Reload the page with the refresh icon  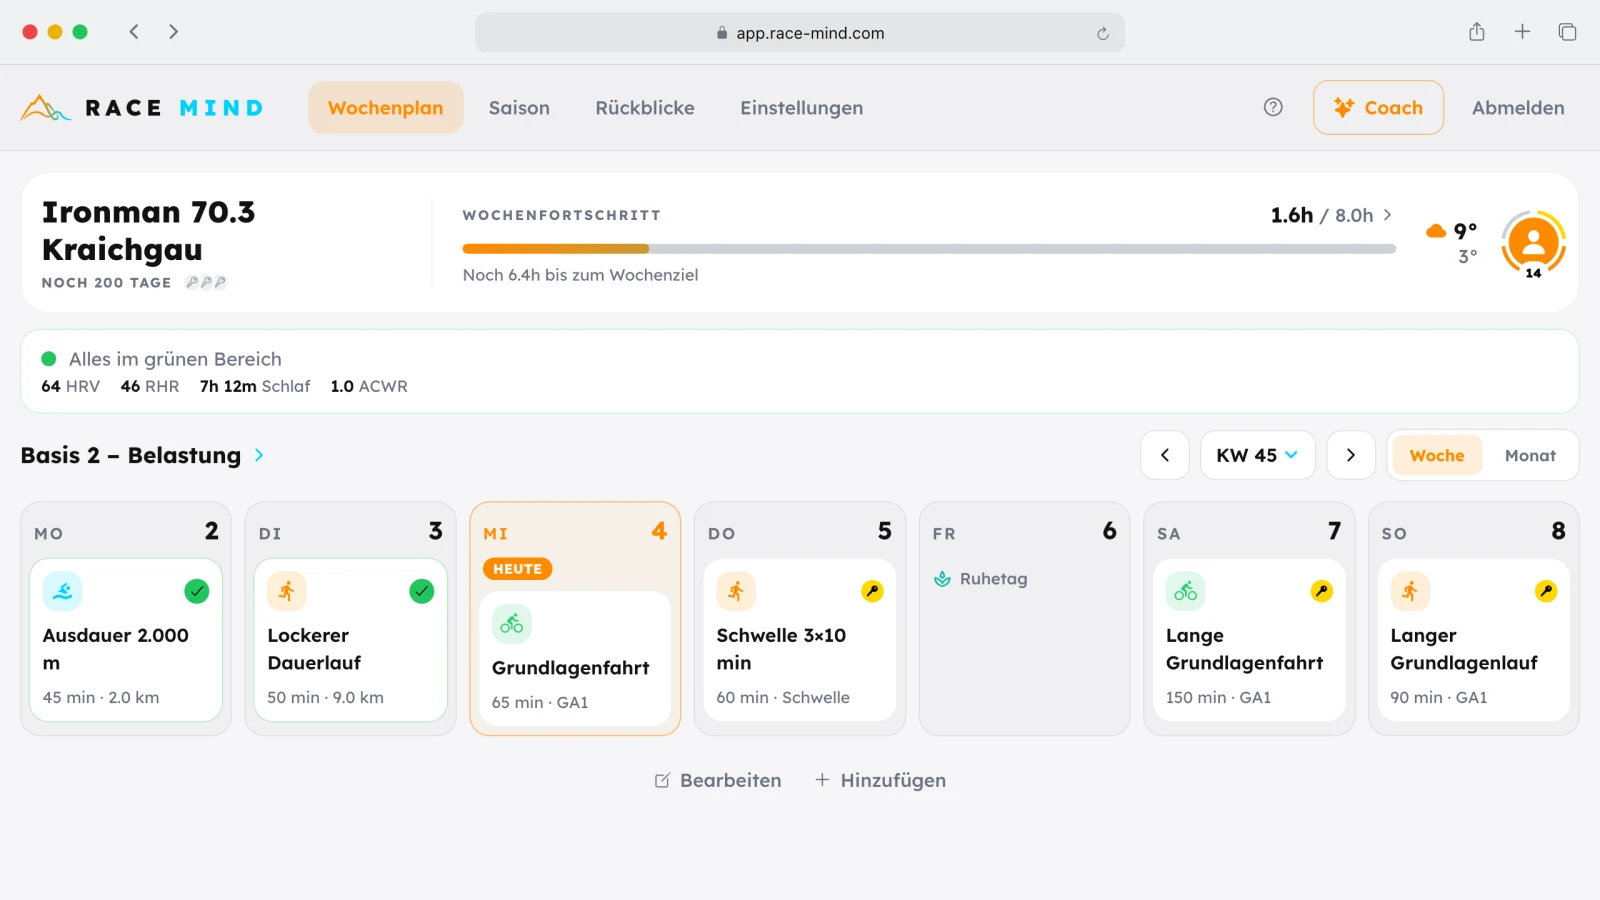click(1103, 33)
